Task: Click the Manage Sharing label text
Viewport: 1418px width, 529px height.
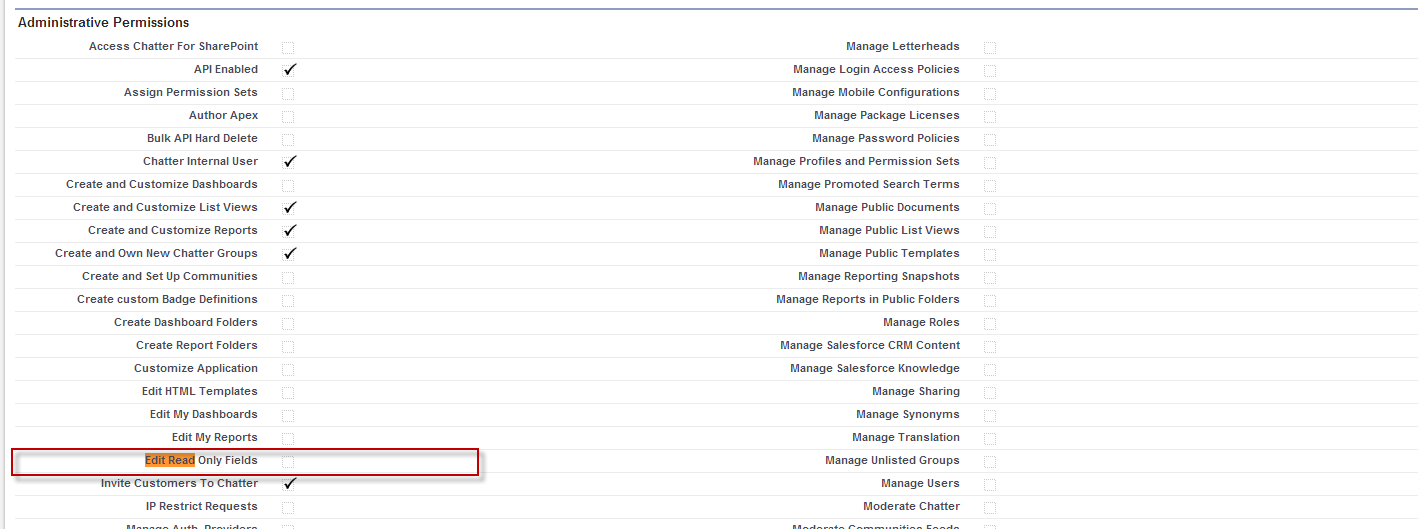Action: coord(916,391)
